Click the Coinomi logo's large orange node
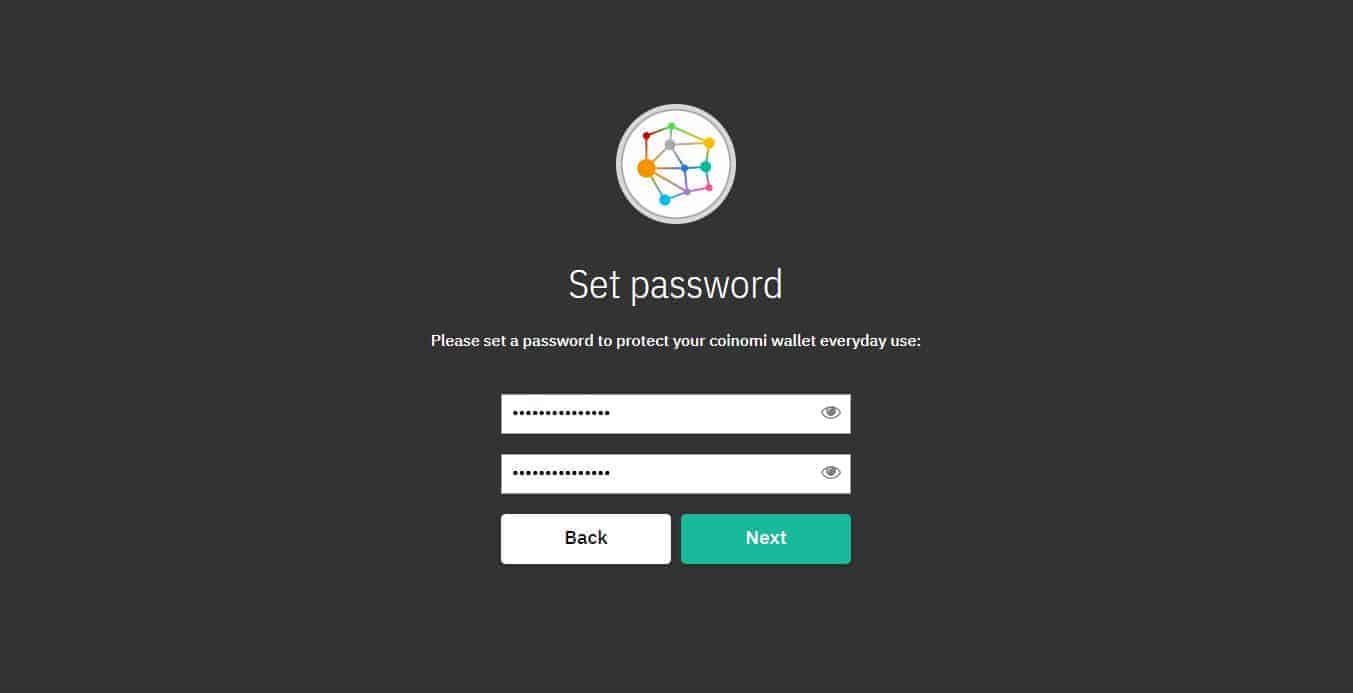The height and width of the screenshot is (693, 1353). point(646,168)
